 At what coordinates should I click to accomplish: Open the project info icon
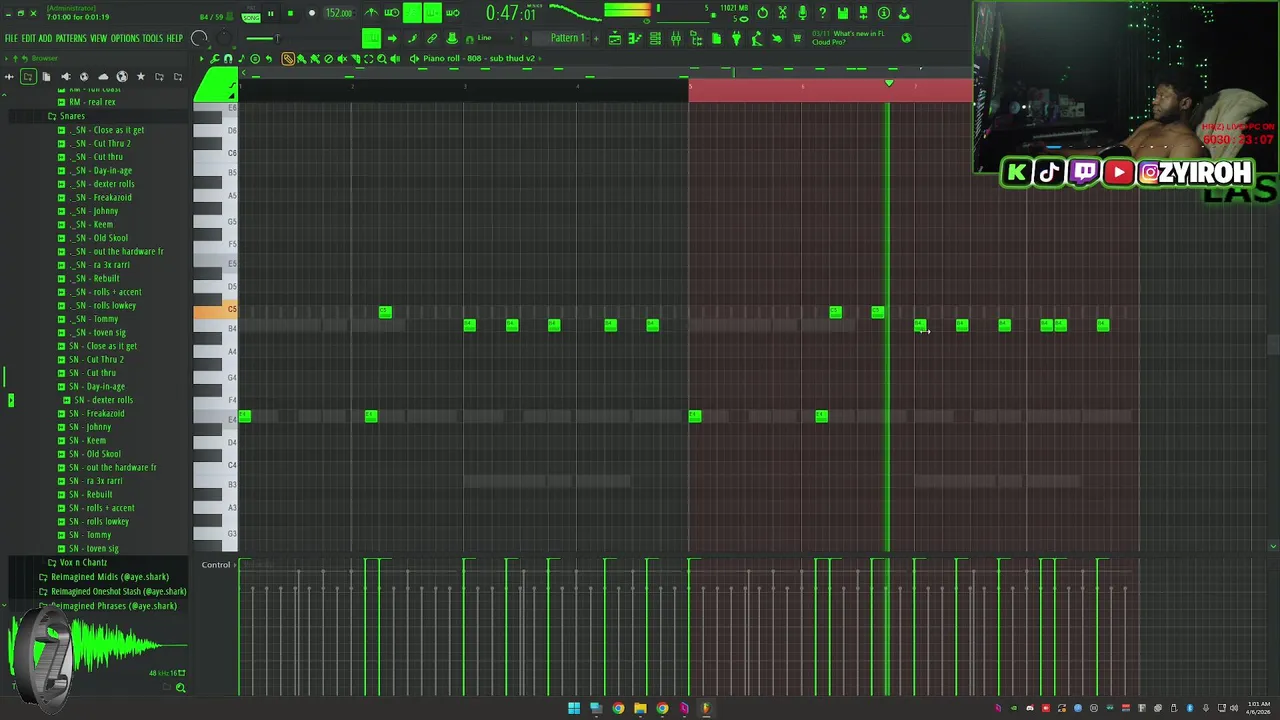tap(884, 13)
